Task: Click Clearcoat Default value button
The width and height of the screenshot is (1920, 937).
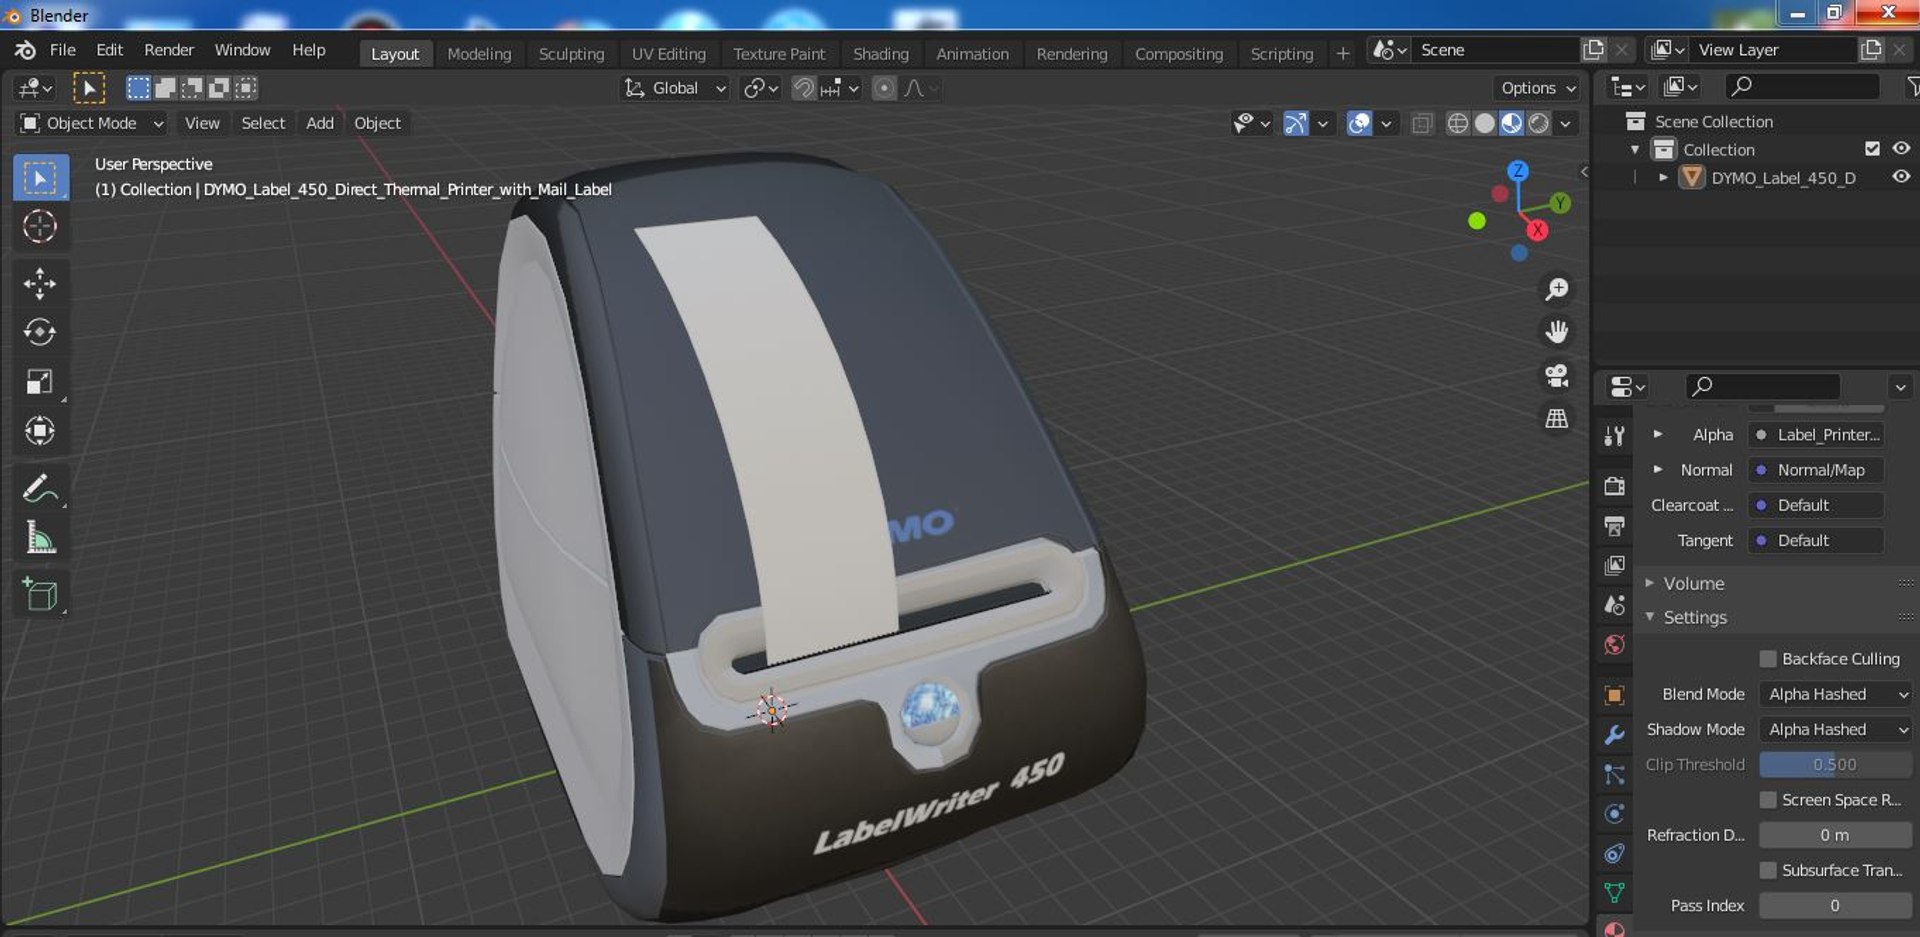Action: coord(1816,505)
